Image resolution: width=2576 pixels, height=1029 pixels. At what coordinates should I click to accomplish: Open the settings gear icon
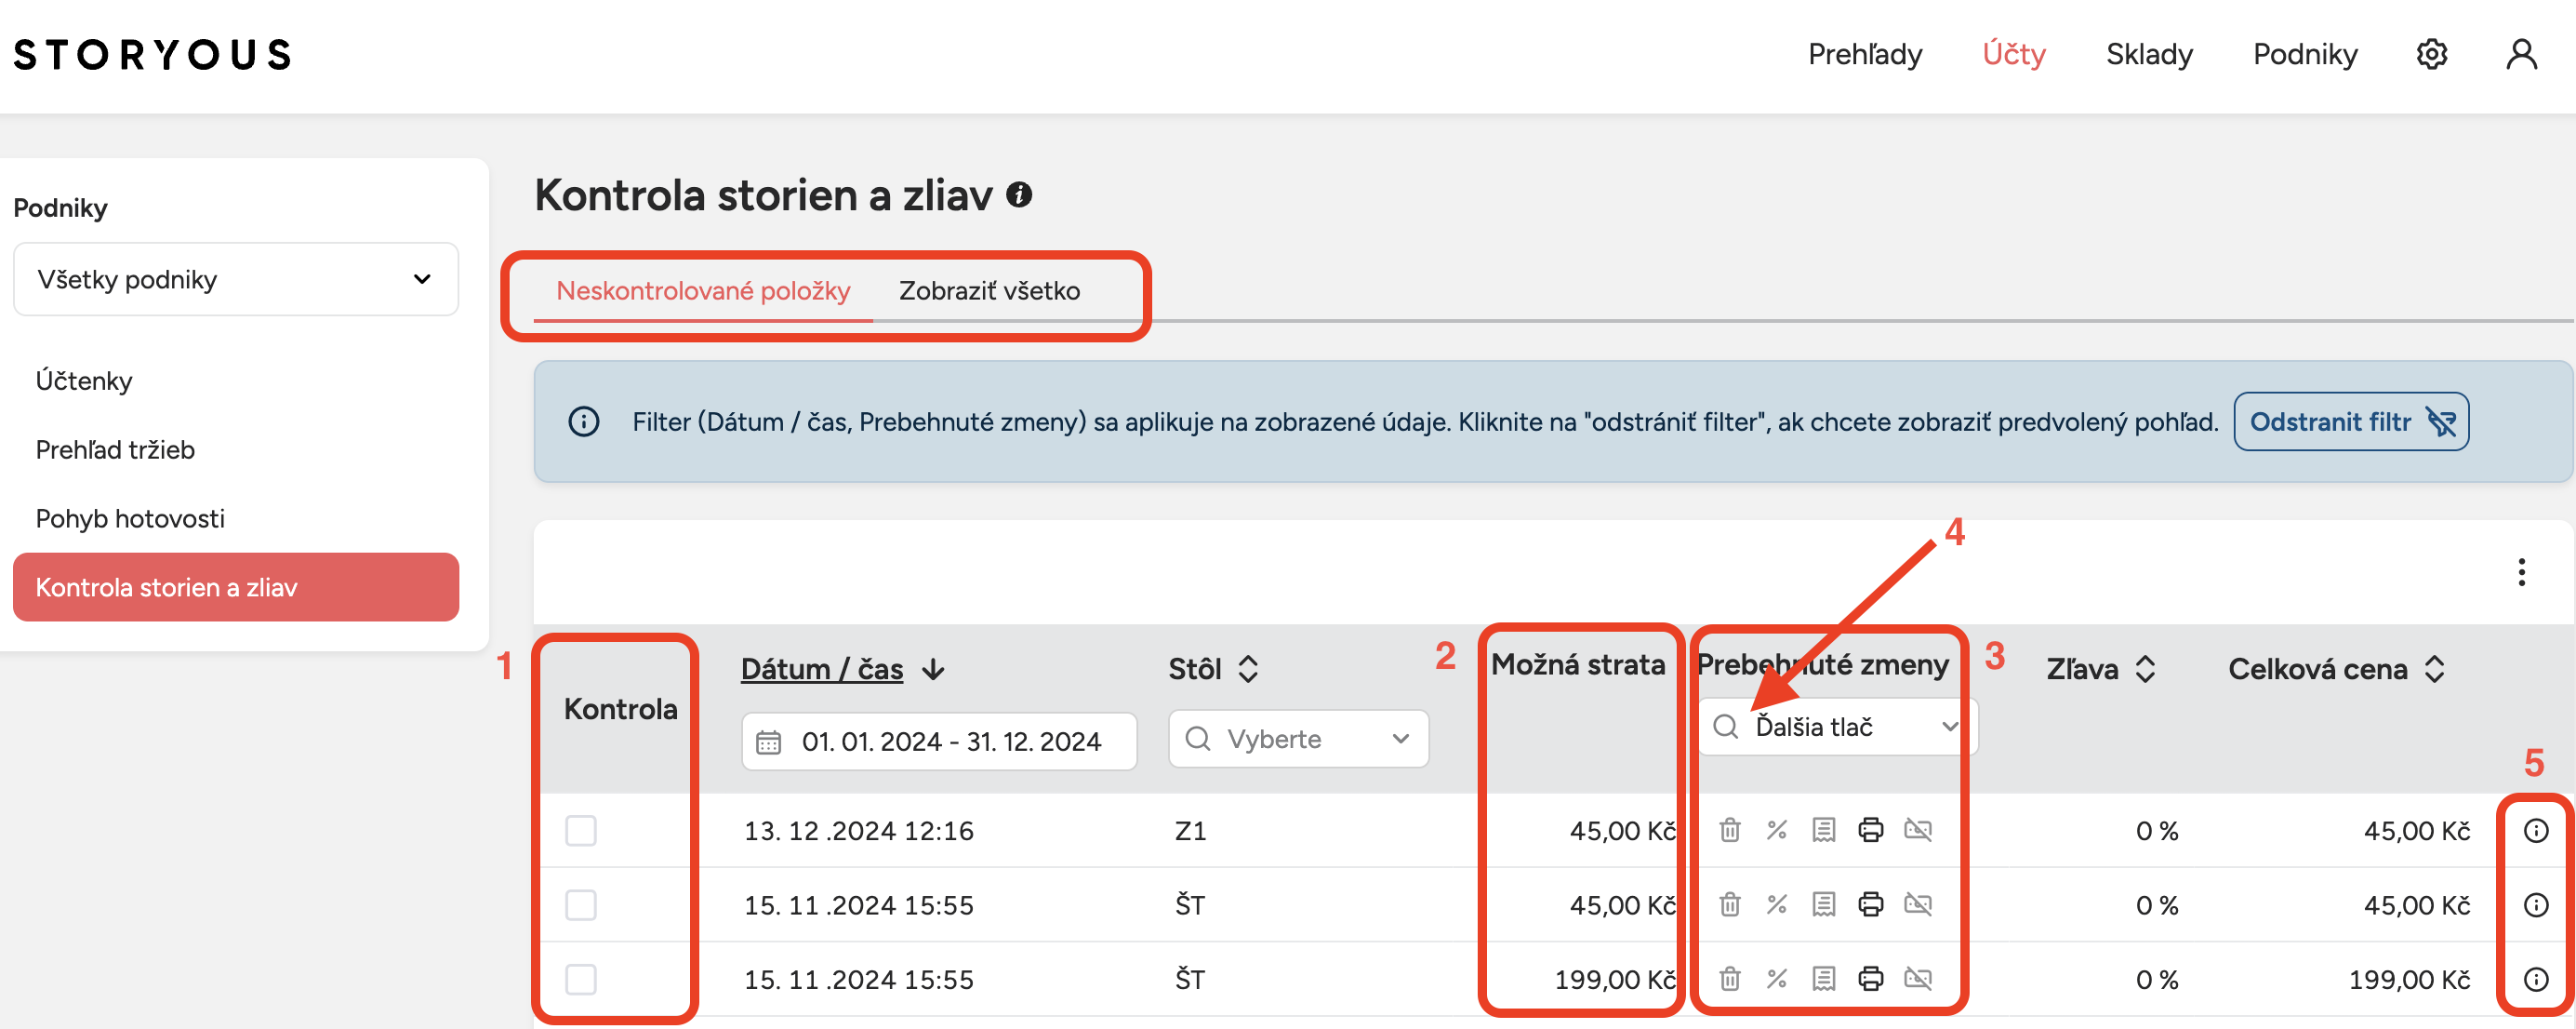click(x=2431, y=54)
